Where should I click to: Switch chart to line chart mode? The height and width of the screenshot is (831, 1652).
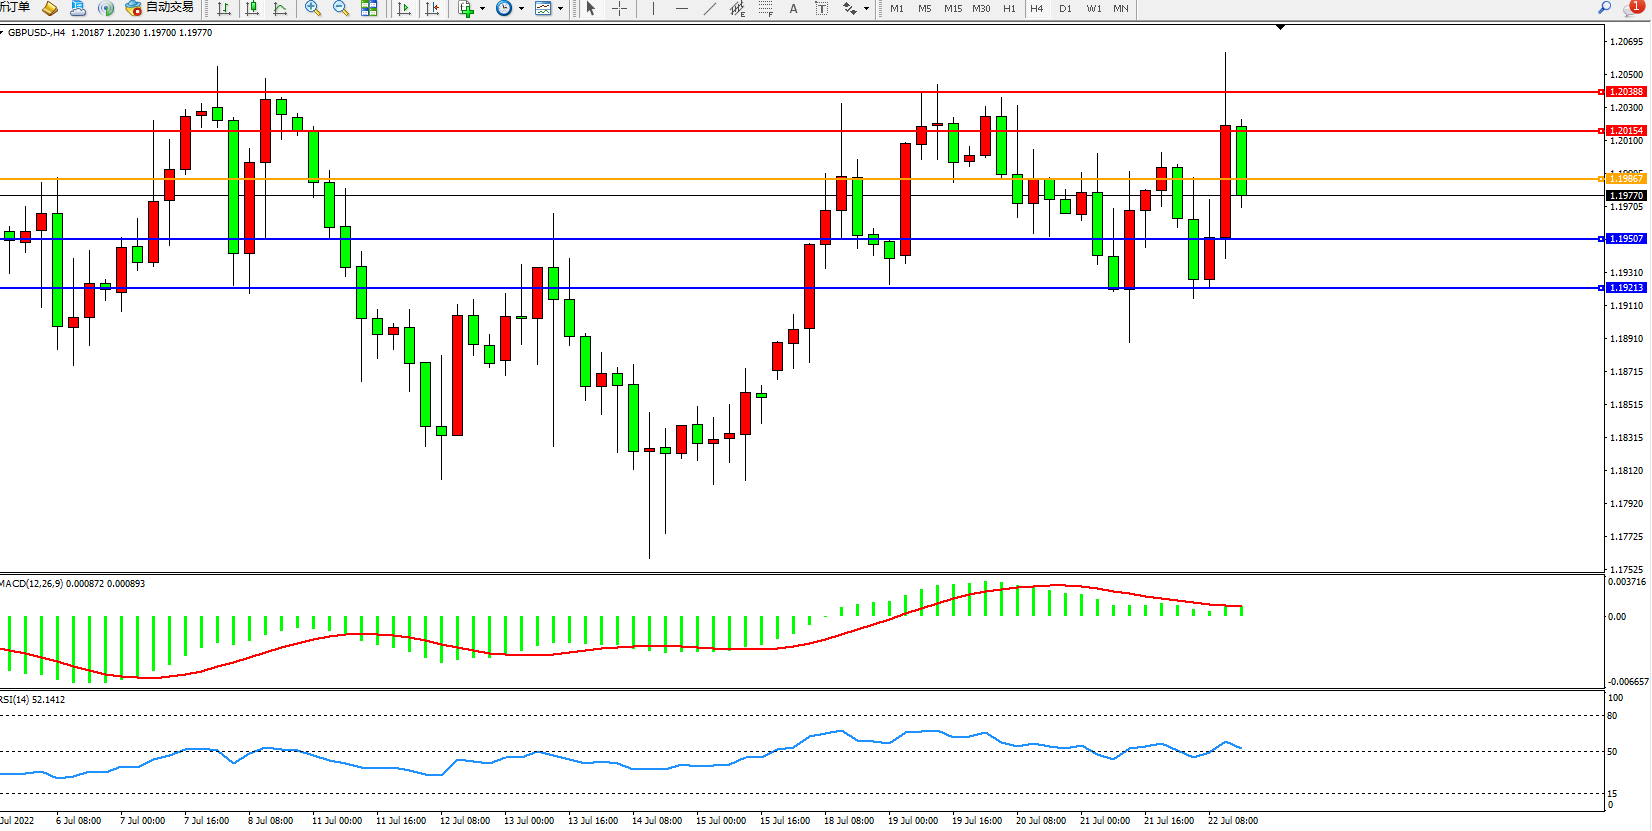point(280,8)
